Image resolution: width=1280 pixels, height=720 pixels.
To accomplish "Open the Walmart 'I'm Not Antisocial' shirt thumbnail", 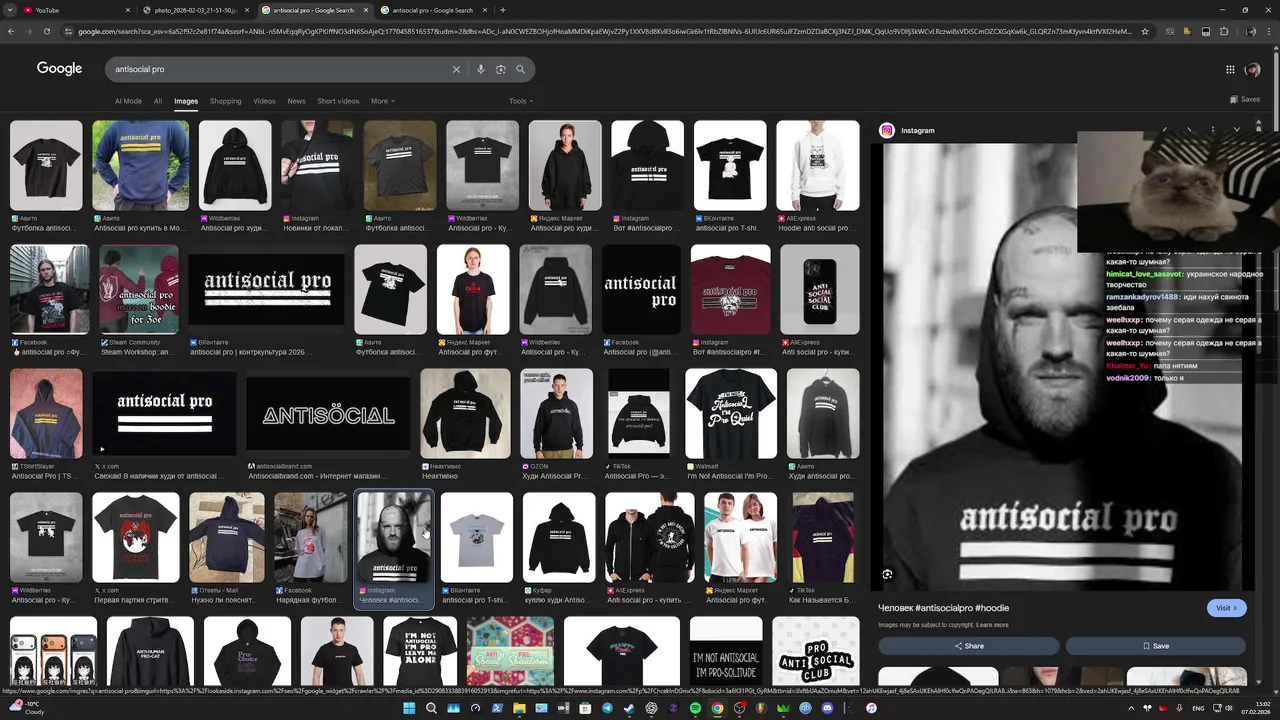I will point(731,414).
